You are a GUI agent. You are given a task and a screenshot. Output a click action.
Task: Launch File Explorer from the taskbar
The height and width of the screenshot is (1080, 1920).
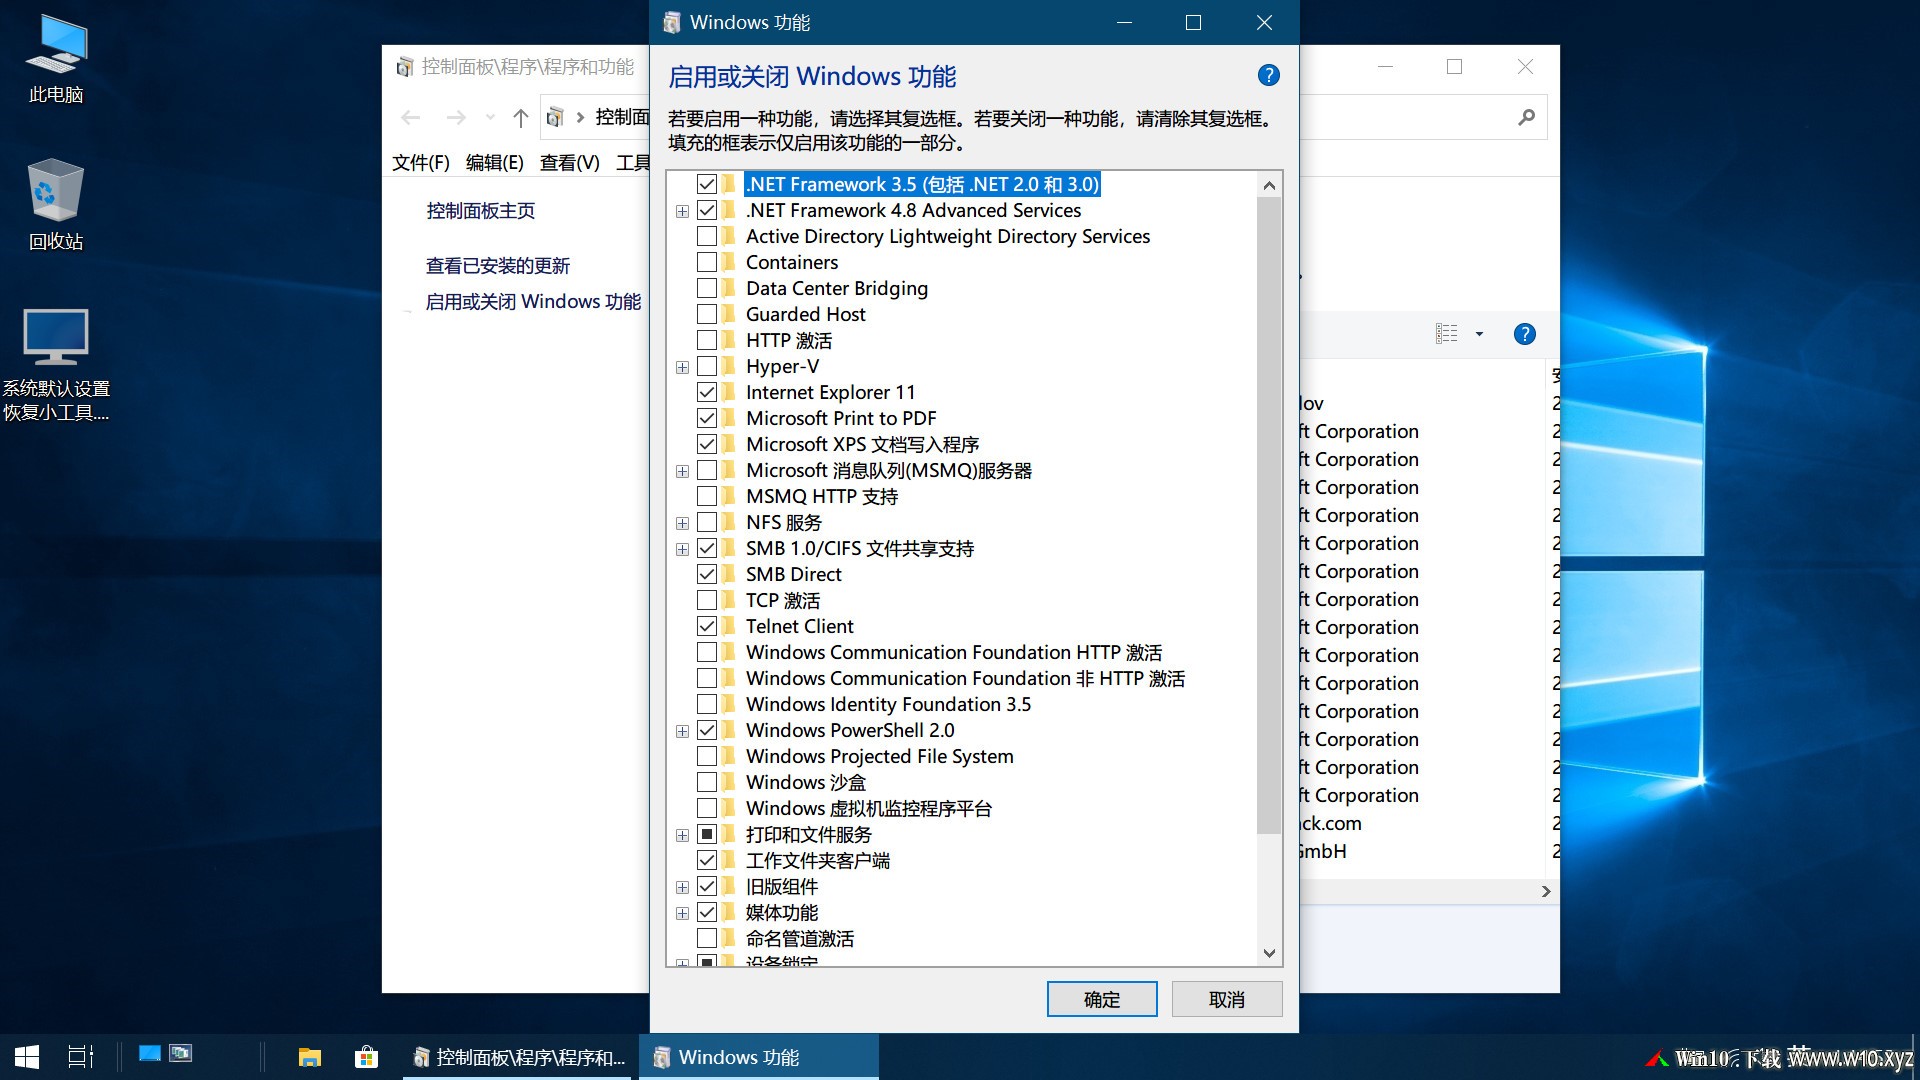point(310,1057)
